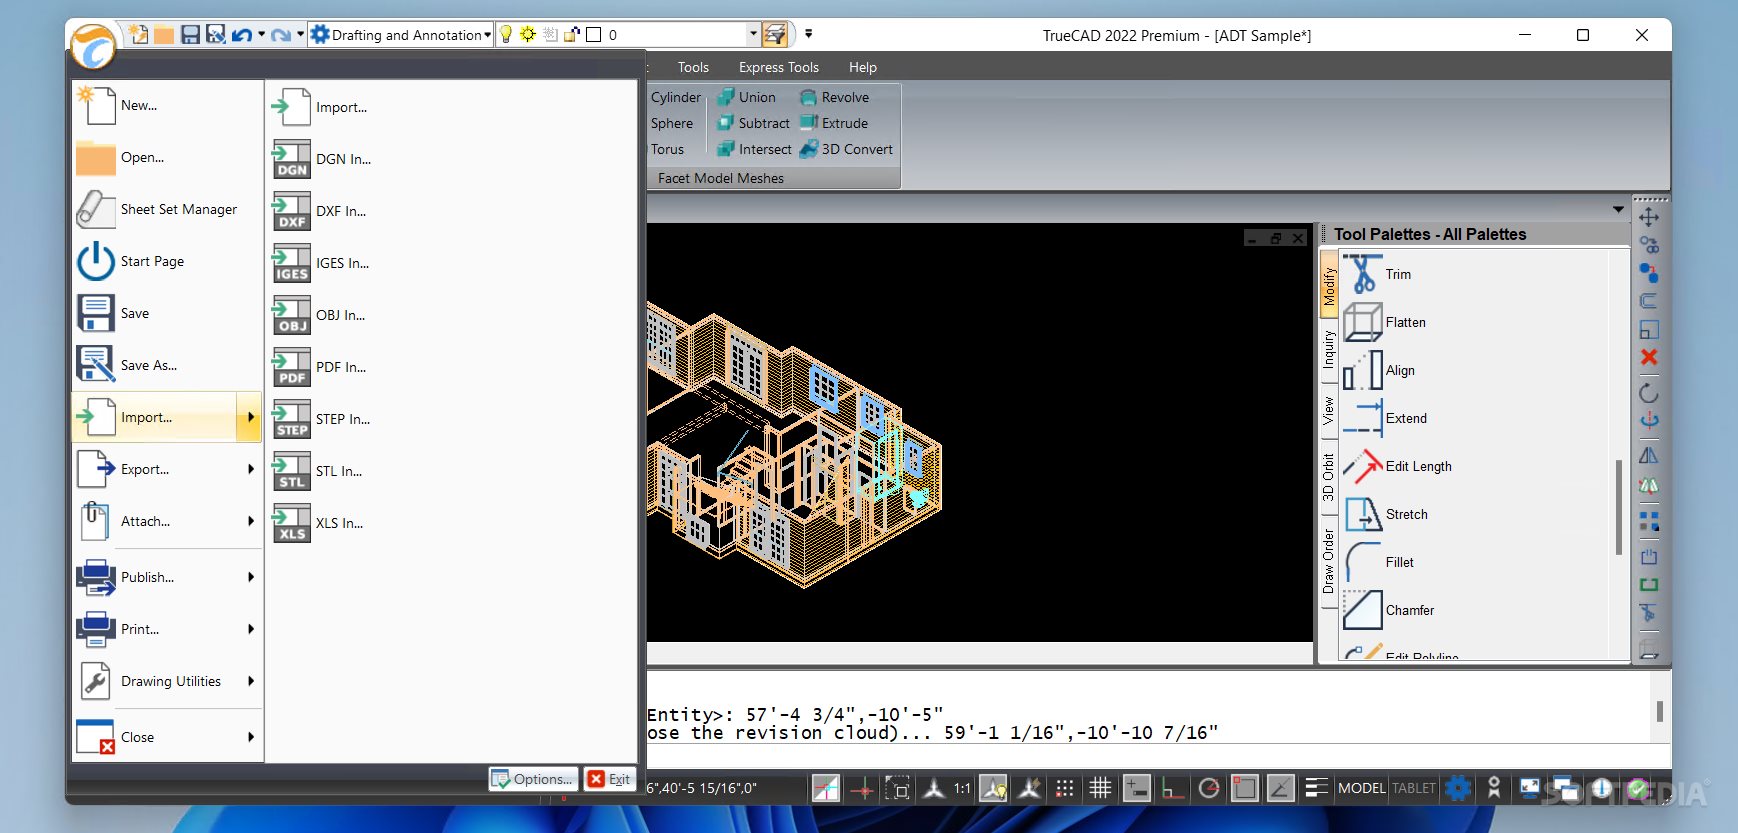The image size is (1738, 833).
Task: Select the Extend tool in Tool Palettes
Action: pos(1386,418)
